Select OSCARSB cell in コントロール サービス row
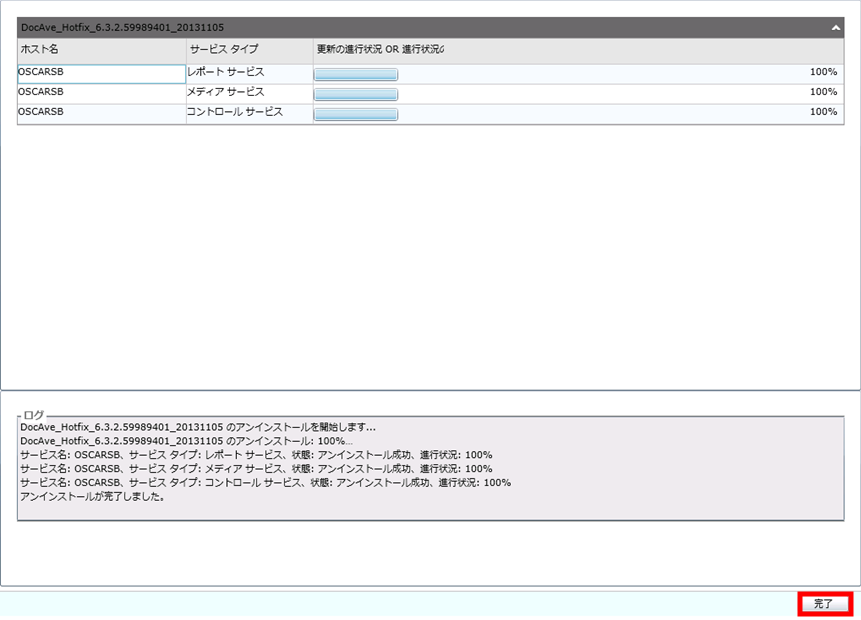861x620 pixels. (x=102, y=114)
